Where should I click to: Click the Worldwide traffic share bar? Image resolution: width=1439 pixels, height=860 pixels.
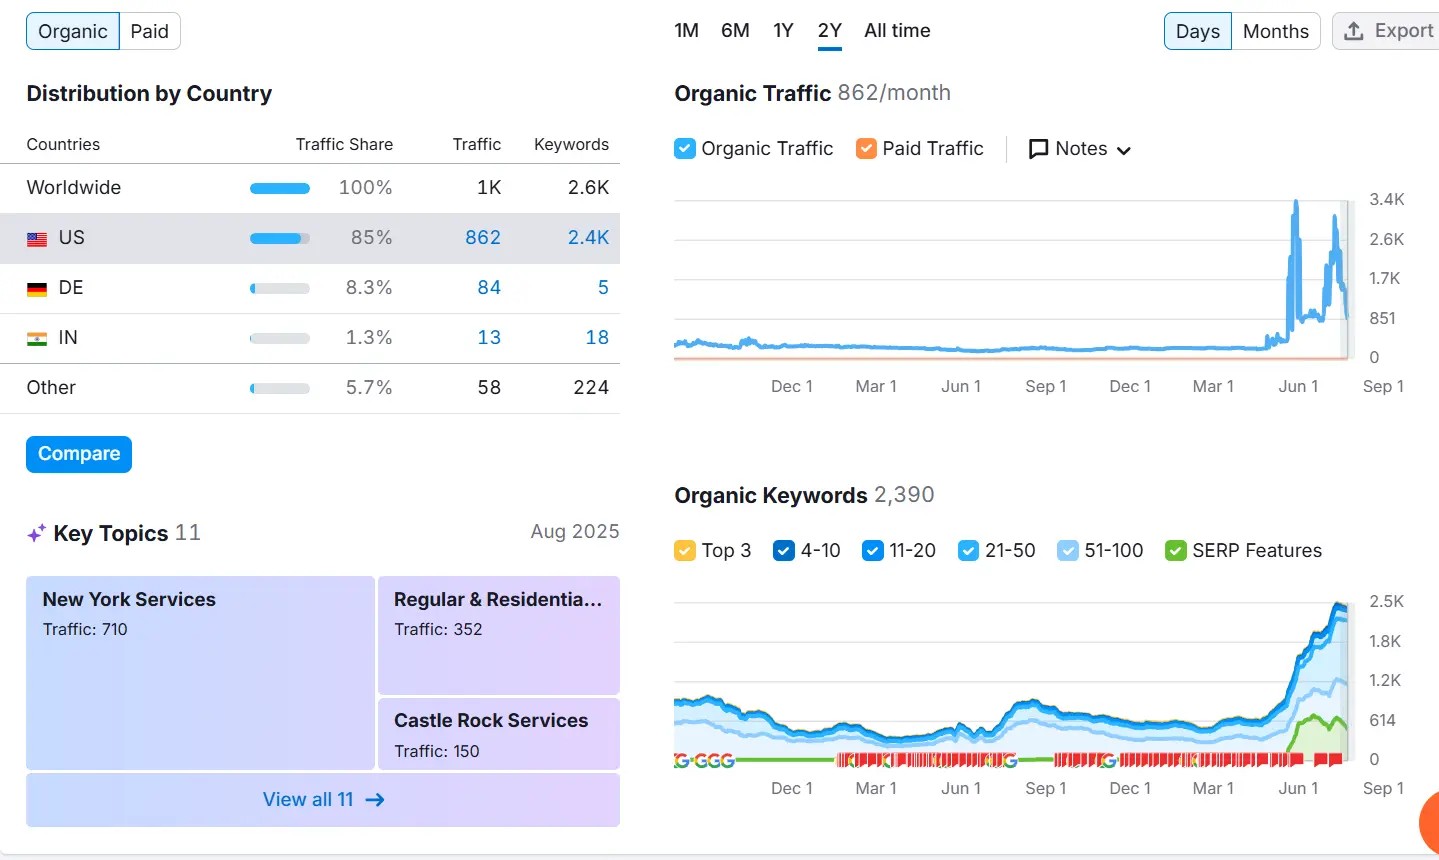[x=280, y=188]
